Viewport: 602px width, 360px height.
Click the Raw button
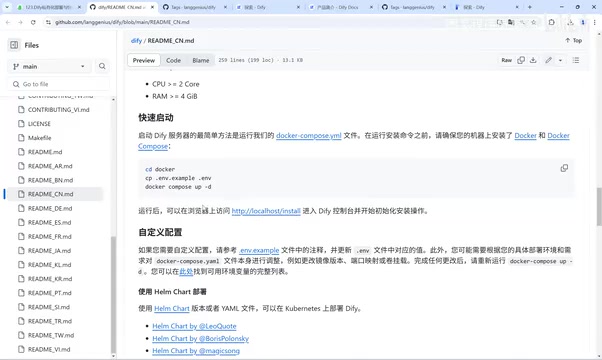[506, 60]
